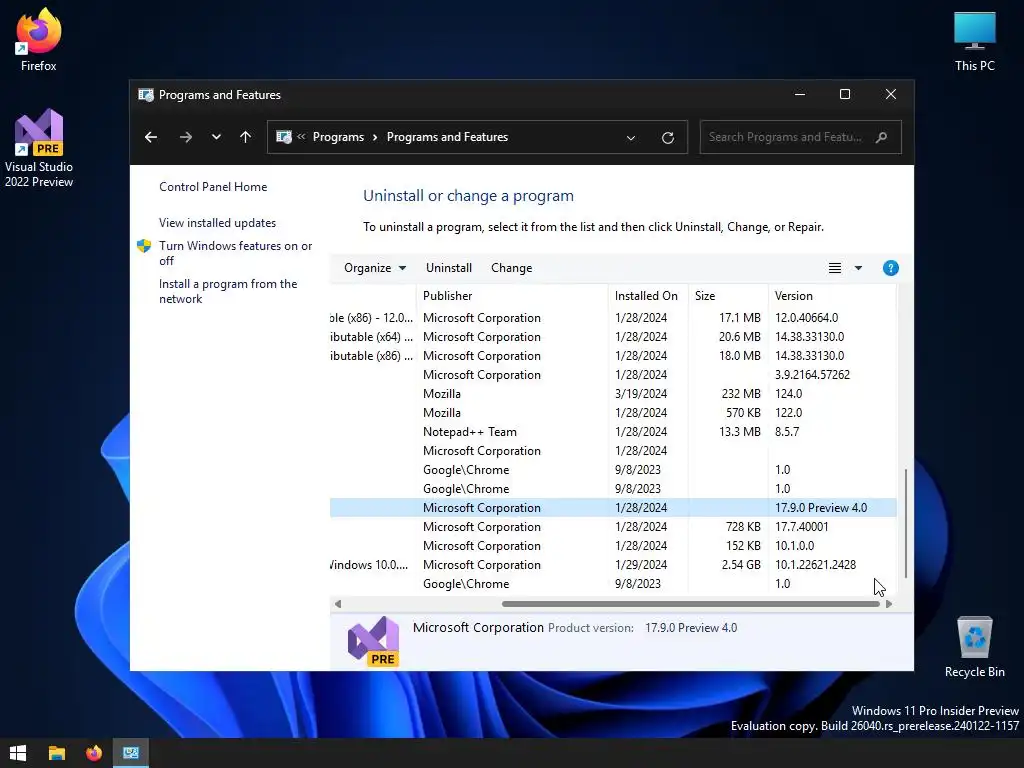Click Programs breadcrumb in address bar

tap(338, 137)
